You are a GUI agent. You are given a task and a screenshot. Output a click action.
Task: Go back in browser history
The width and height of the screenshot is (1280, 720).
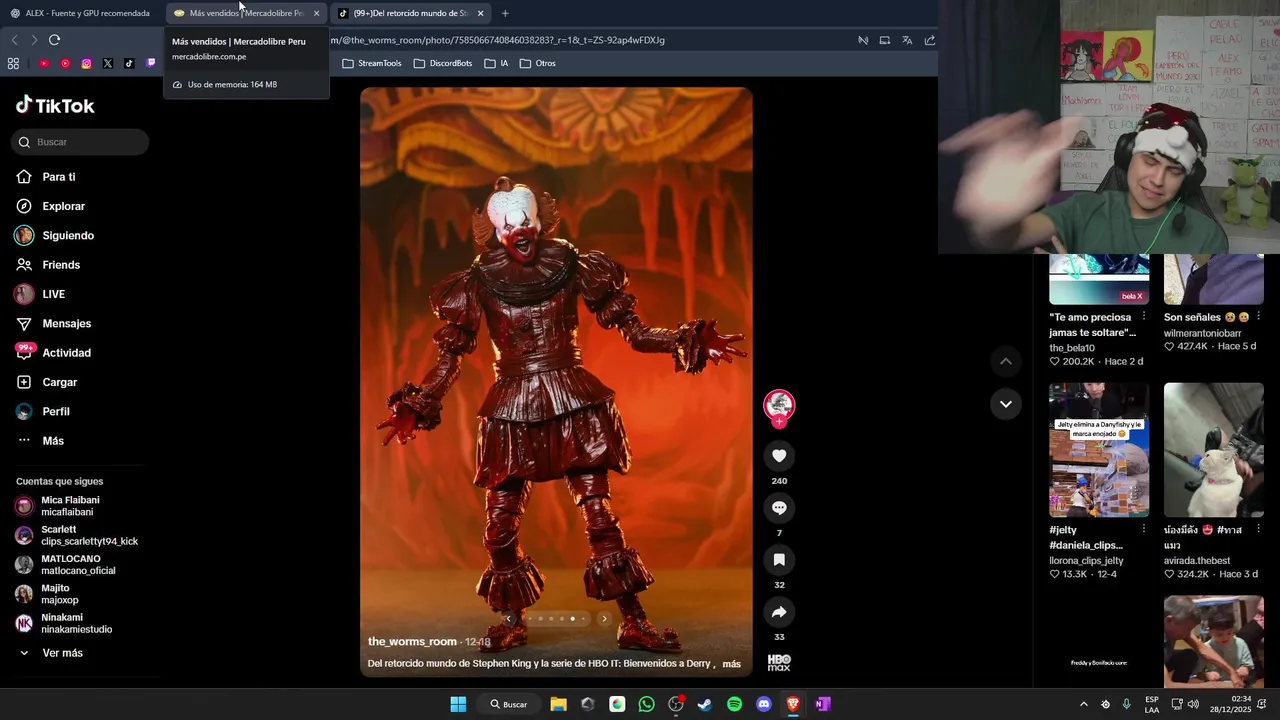[x=14, y=40]
